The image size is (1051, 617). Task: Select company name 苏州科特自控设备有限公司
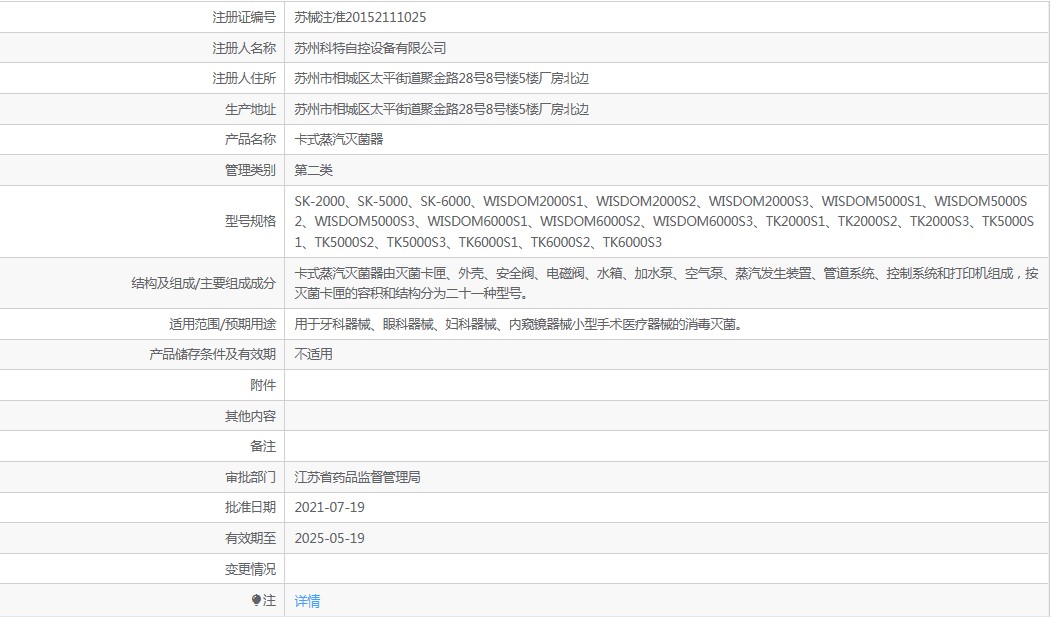pos(370,48)
